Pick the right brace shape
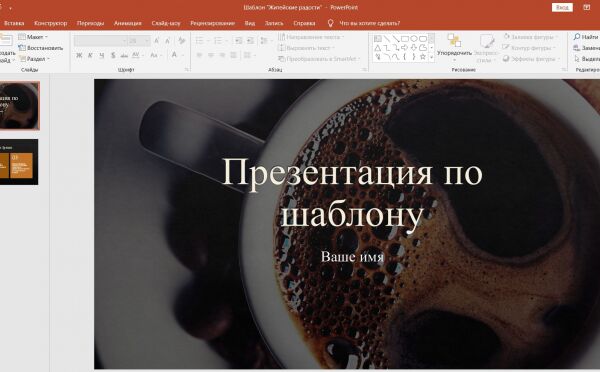Image resolution: width=600 pixels, height=372 pixels. [414, 57]
